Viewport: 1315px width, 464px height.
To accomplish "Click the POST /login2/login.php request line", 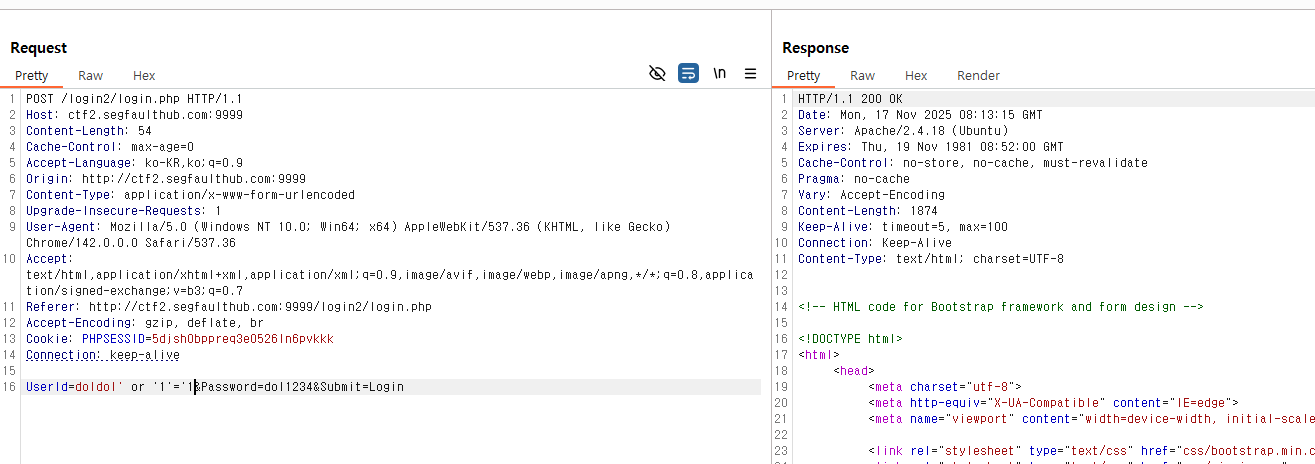I will point(134,99).
